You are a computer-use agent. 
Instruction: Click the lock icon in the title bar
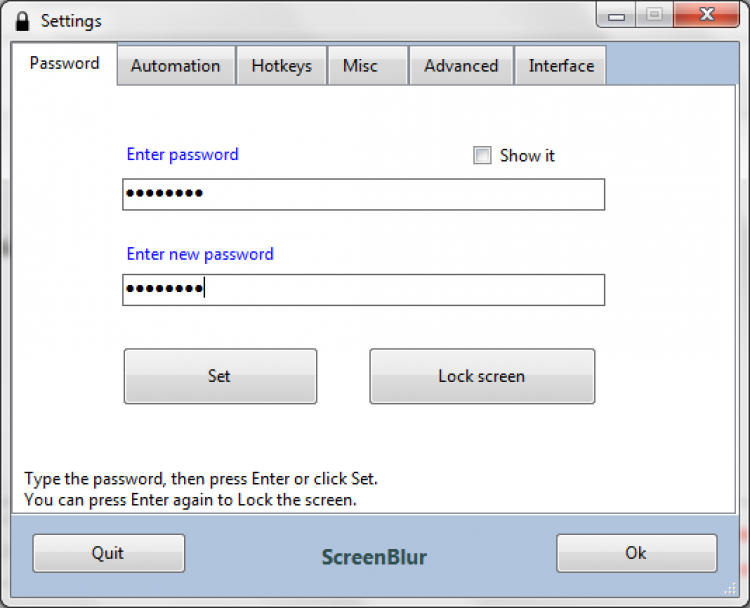pos(20,20)
